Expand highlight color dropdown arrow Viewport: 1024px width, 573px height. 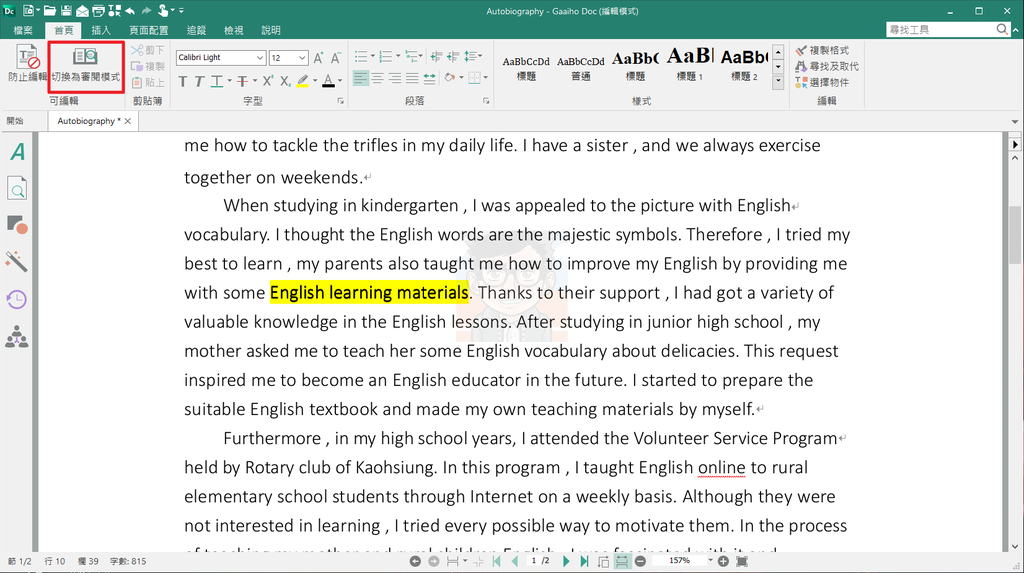click(x=315, y=81)
